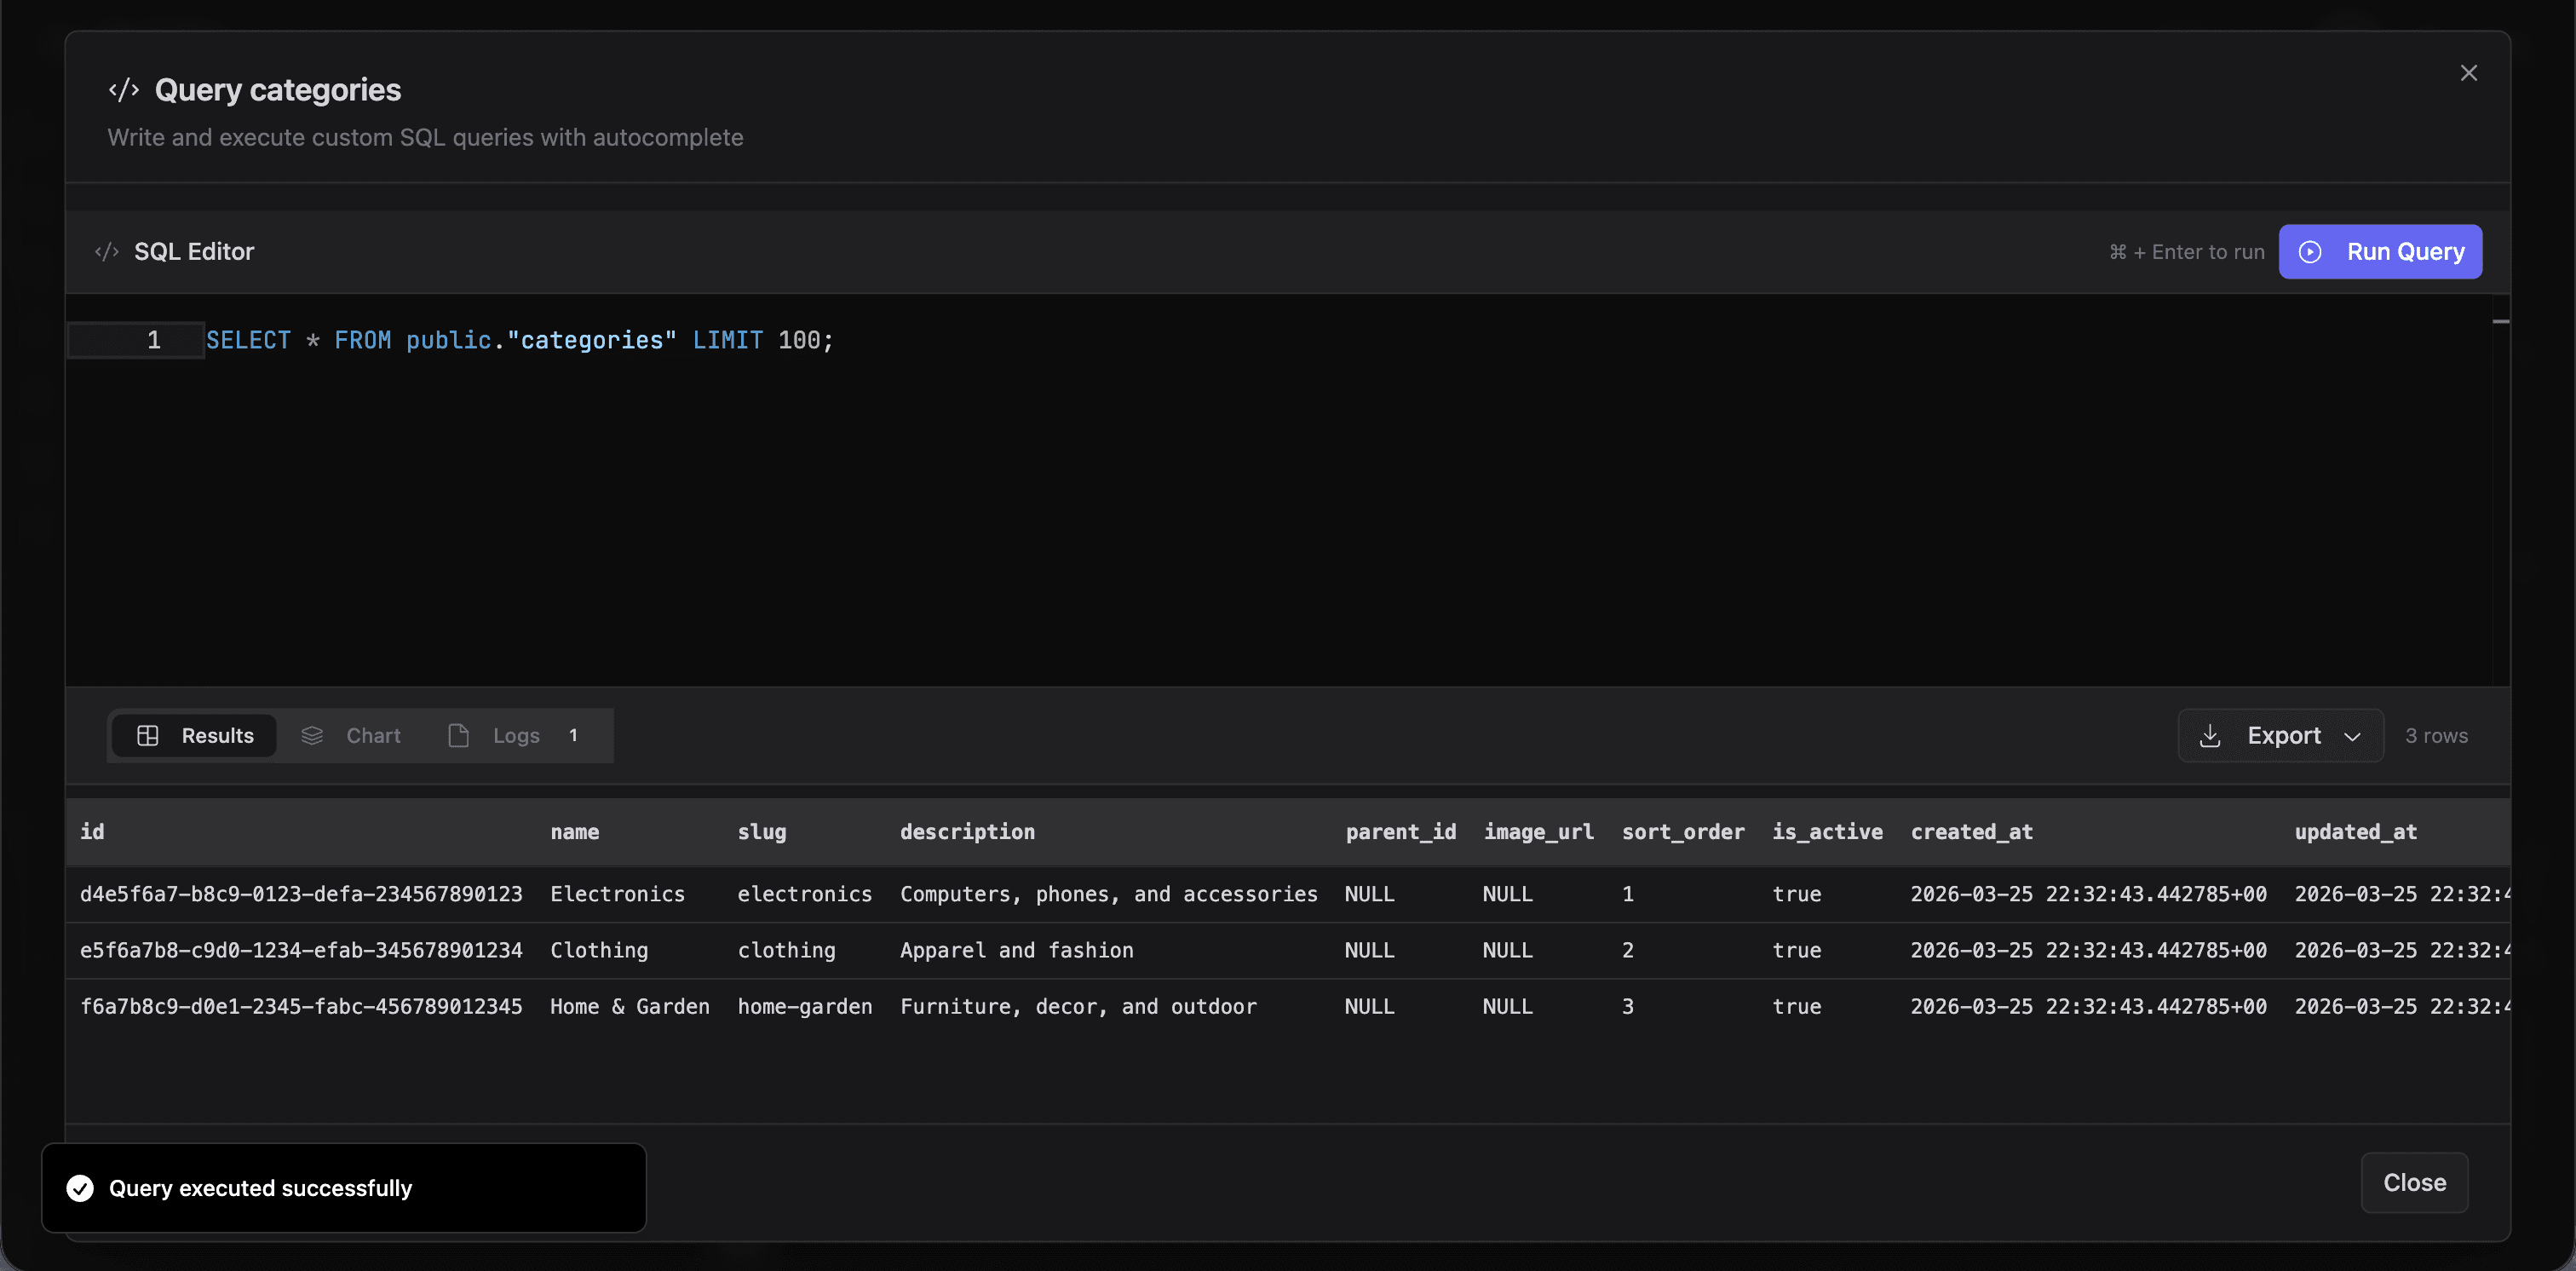Open the Logs tab

[515, 736]
